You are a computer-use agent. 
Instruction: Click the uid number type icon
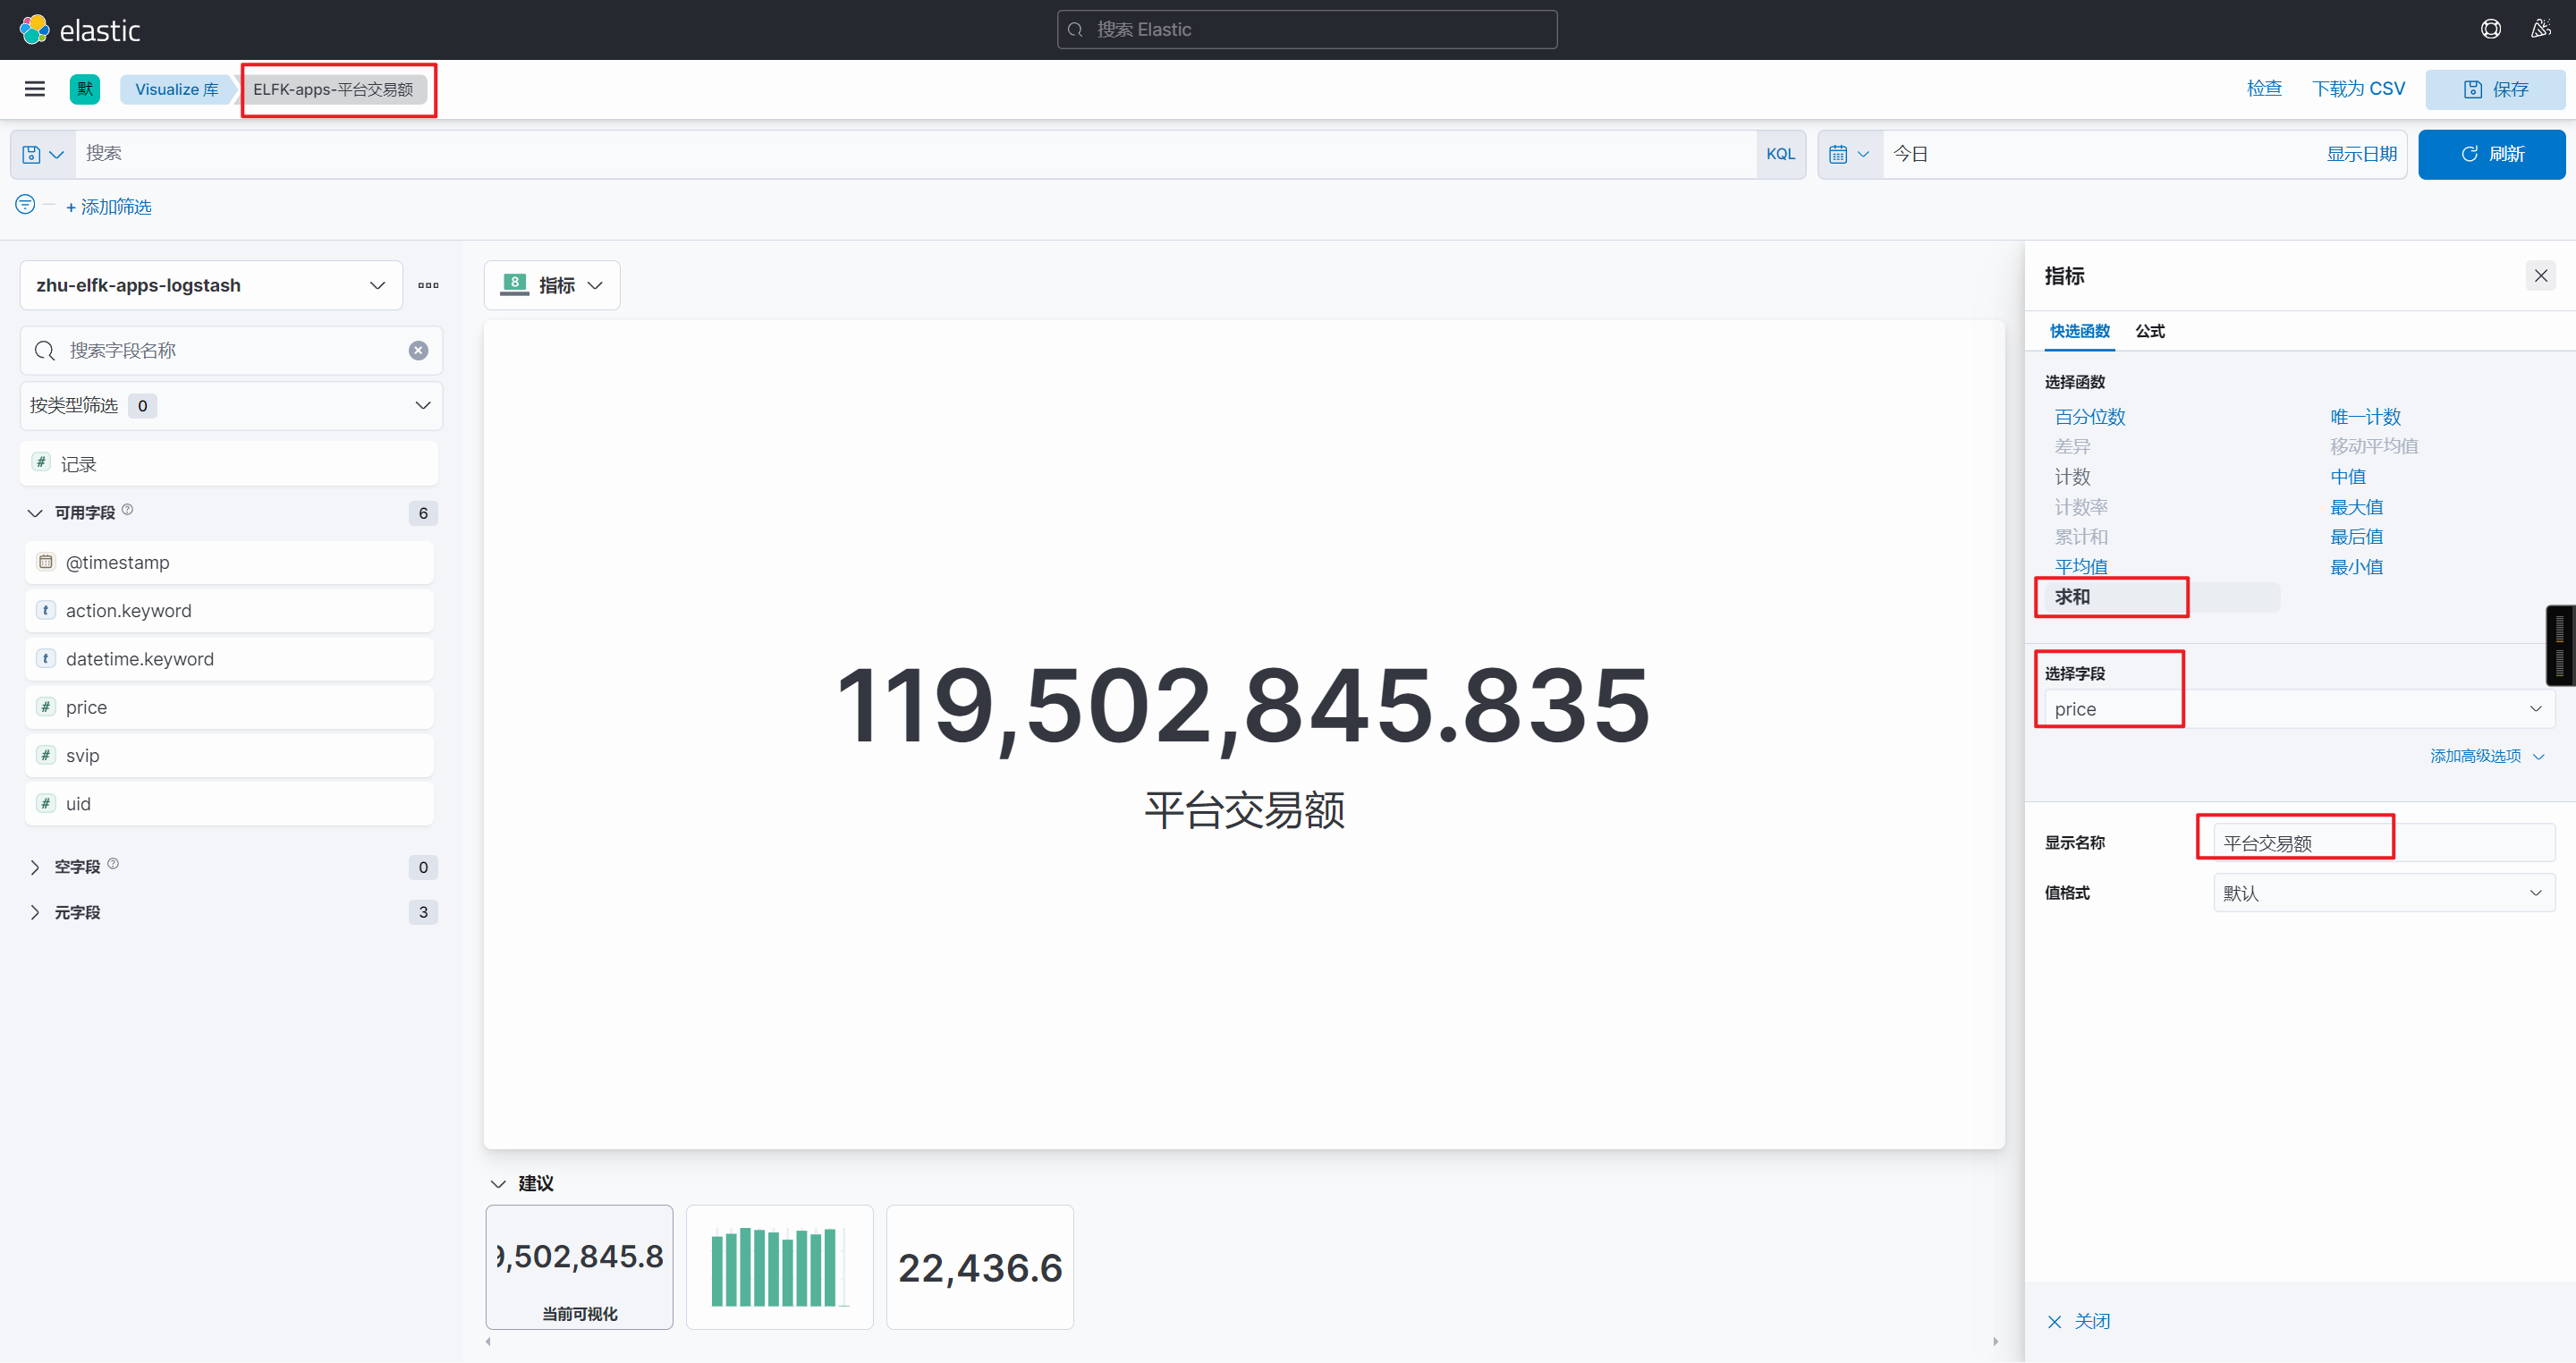point(46,803)
